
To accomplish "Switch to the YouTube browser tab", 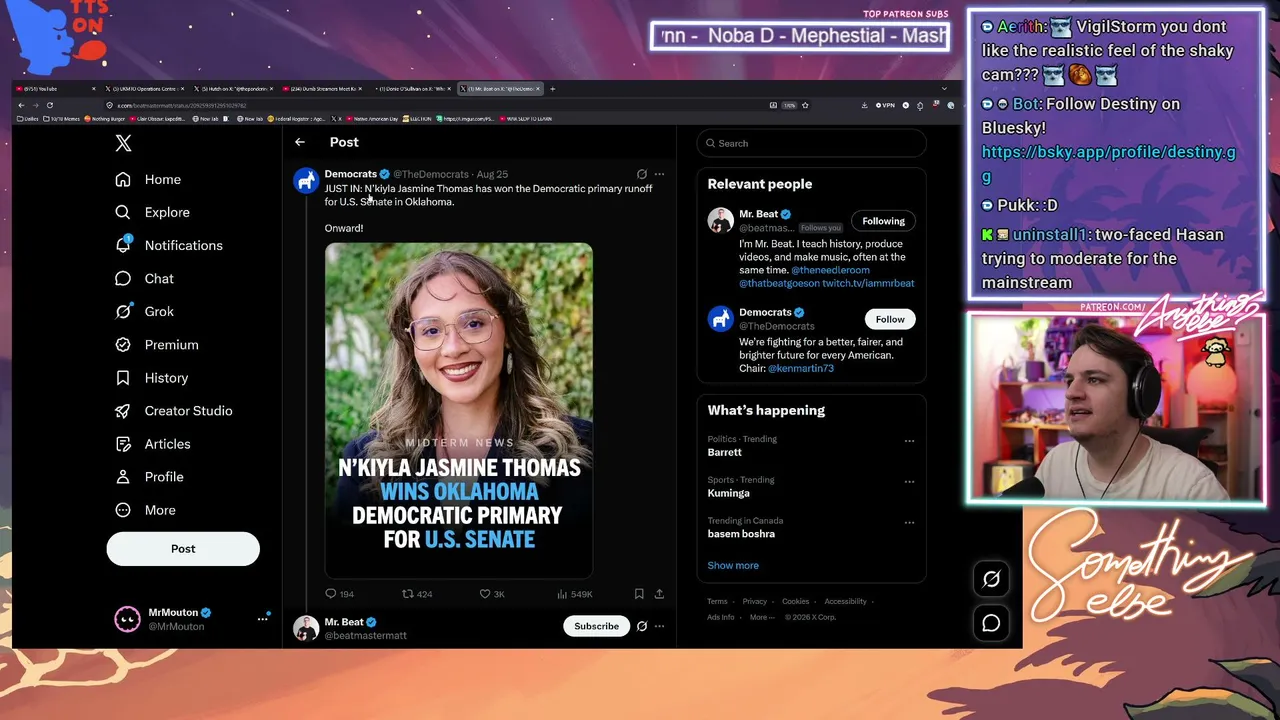I will click(55, 89).
